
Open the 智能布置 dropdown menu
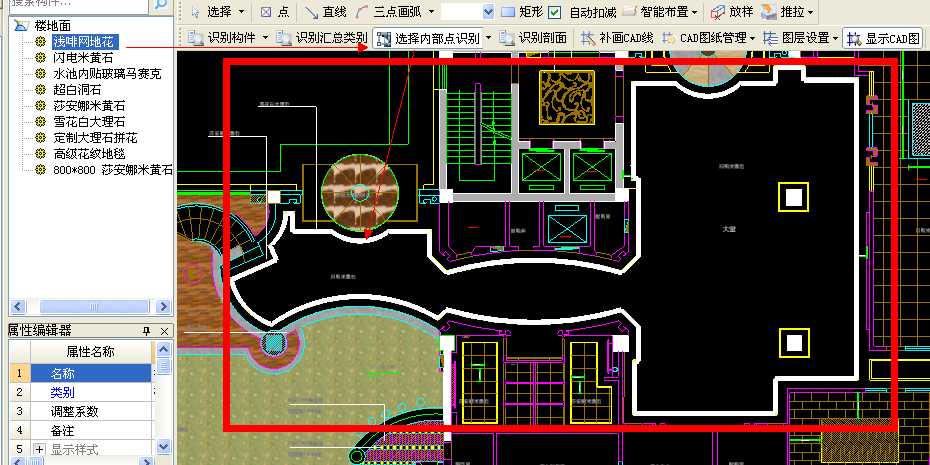click(661, 13)
